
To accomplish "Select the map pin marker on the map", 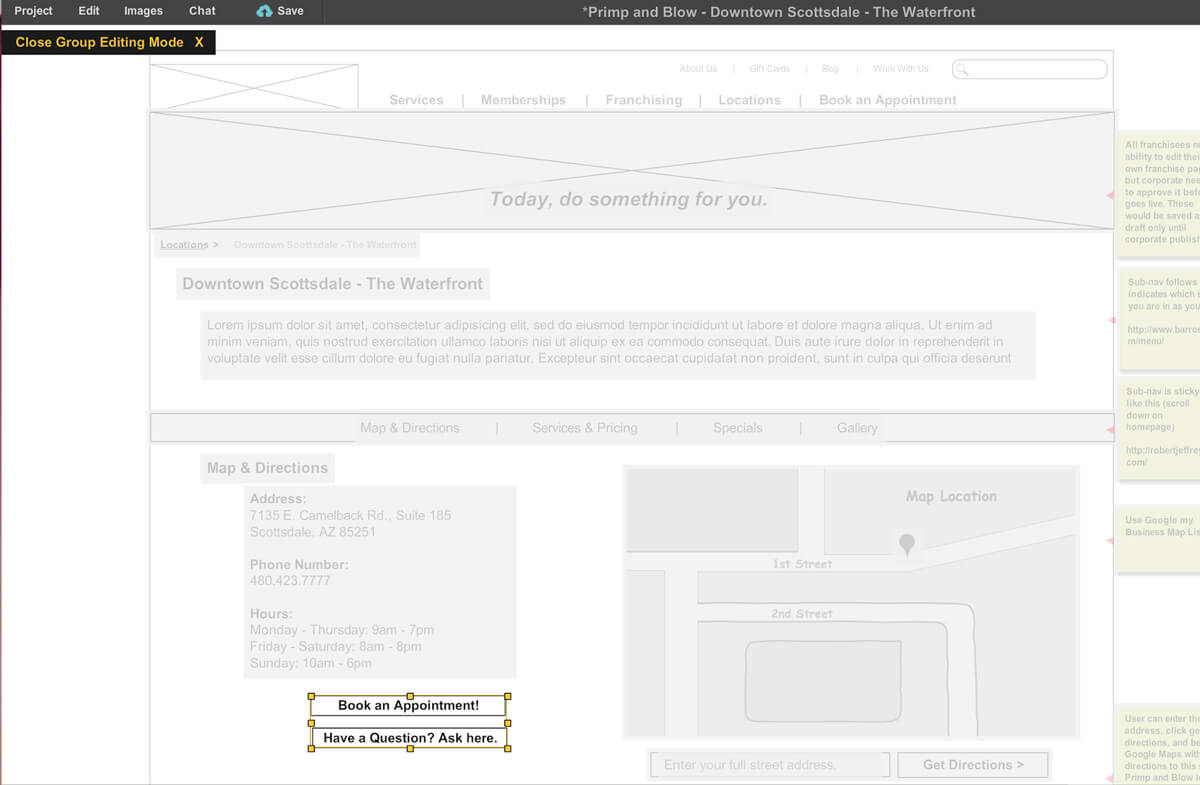I will [905, 542].
